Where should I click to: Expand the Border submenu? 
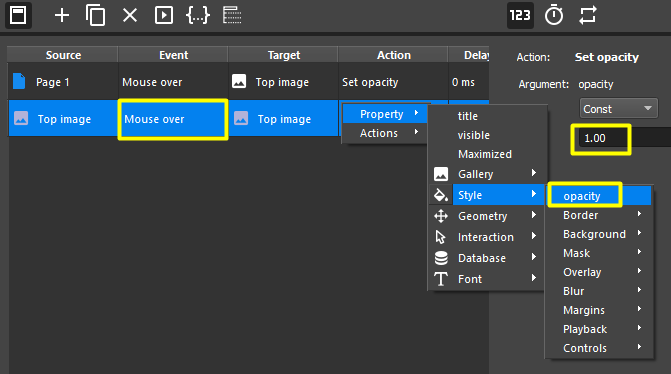click(599, 215)
